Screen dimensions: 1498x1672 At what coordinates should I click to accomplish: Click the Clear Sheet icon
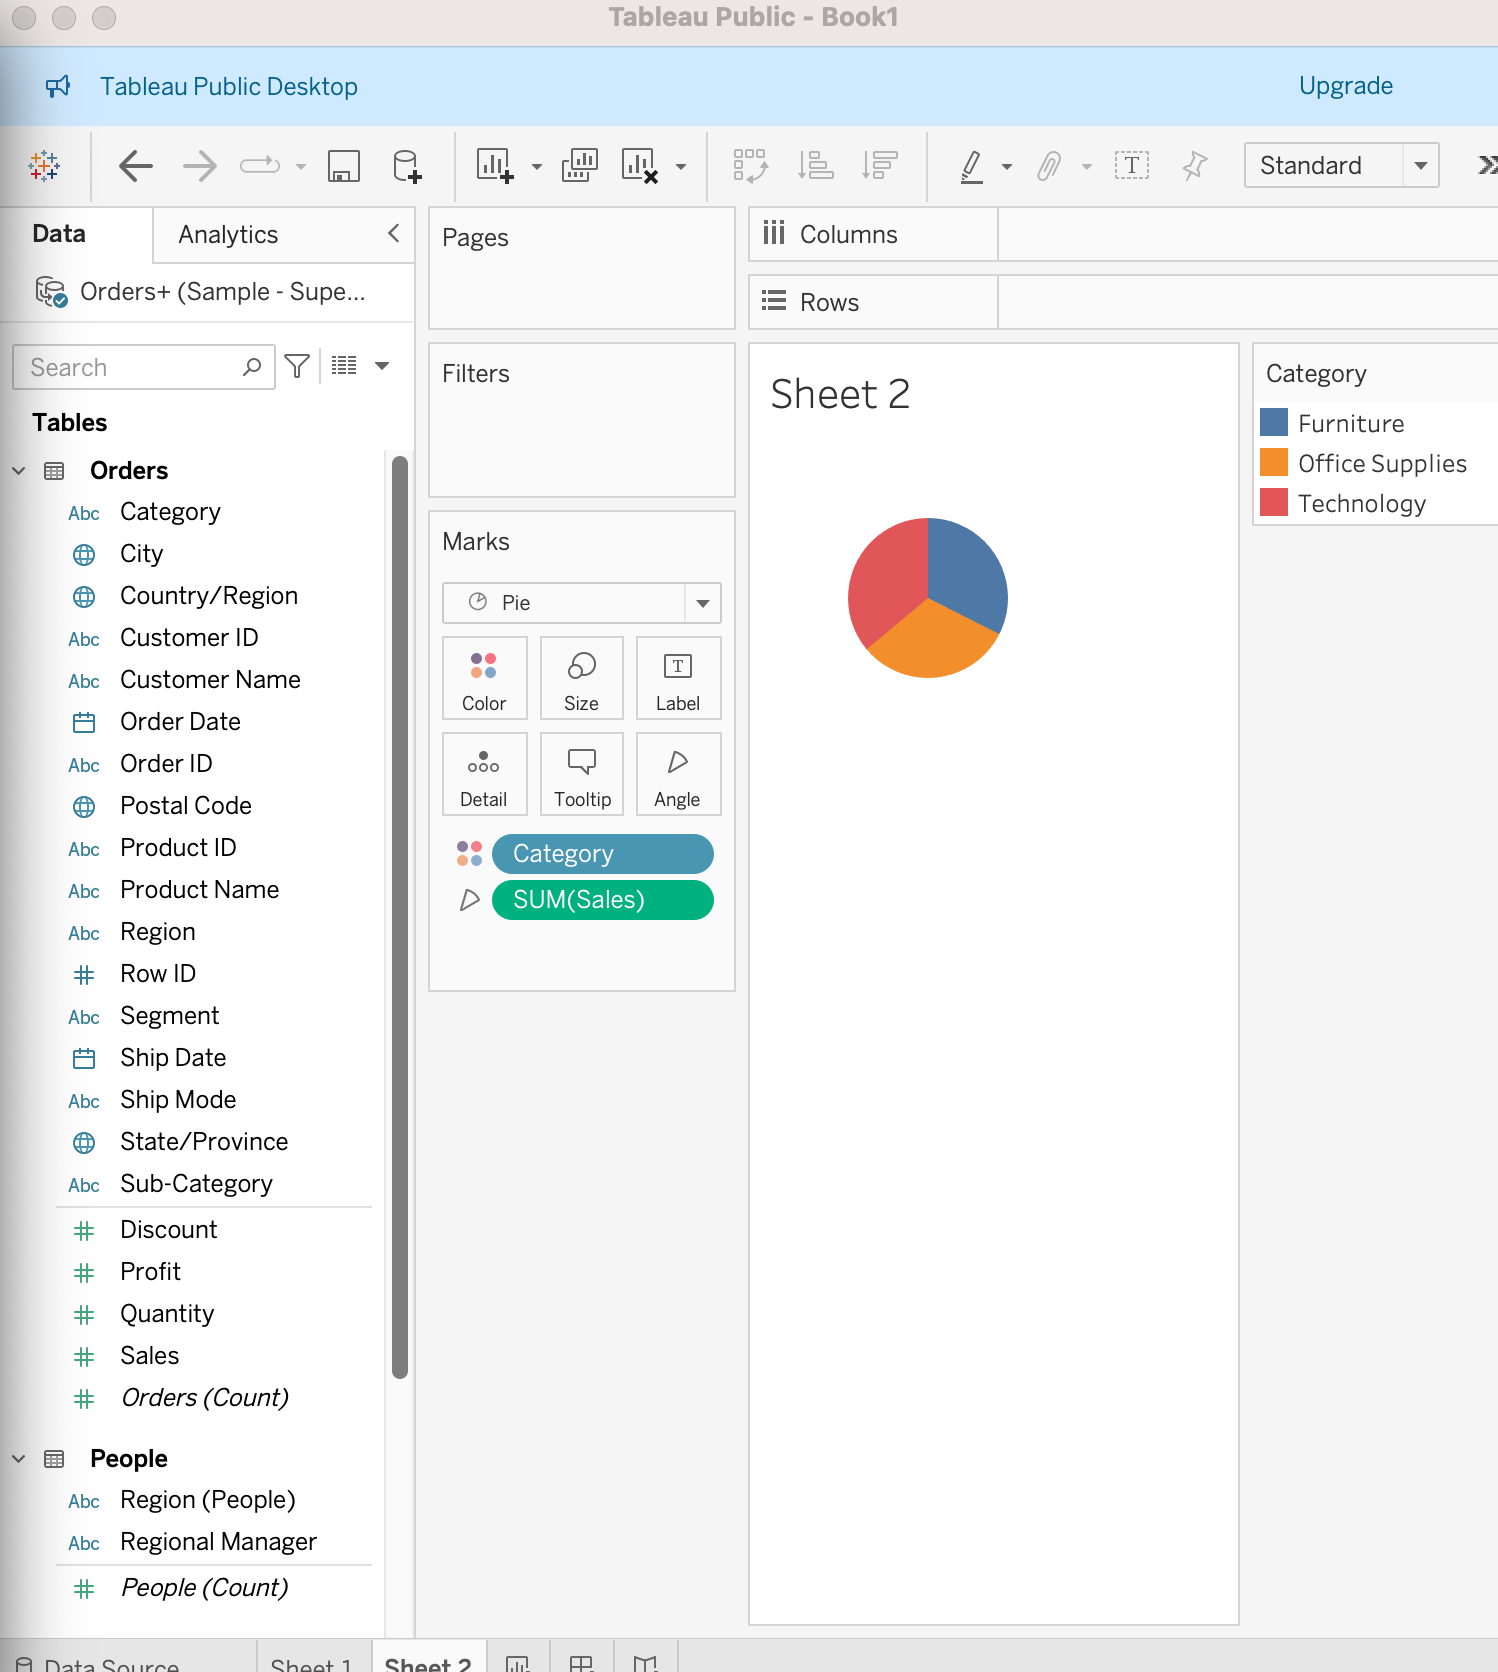click(x=640, y=166)
